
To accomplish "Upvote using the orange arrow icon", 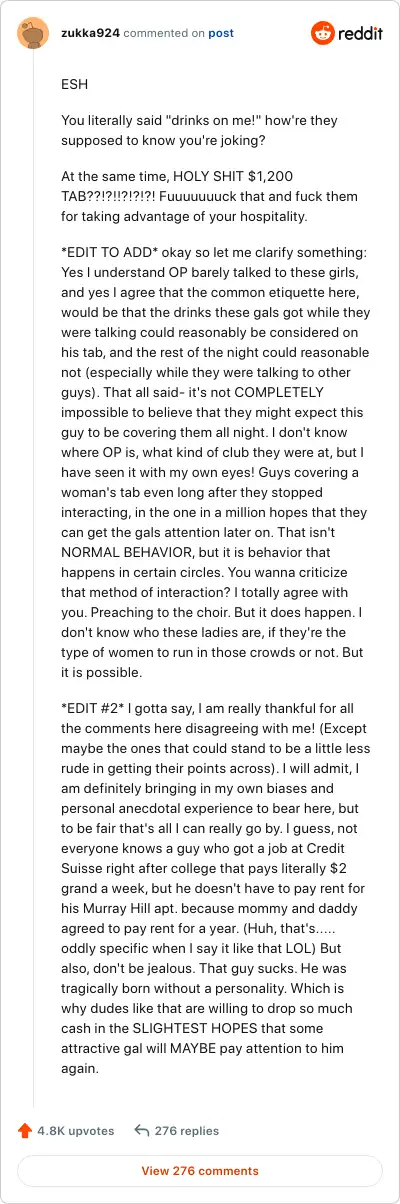I will coord(25,1131).
